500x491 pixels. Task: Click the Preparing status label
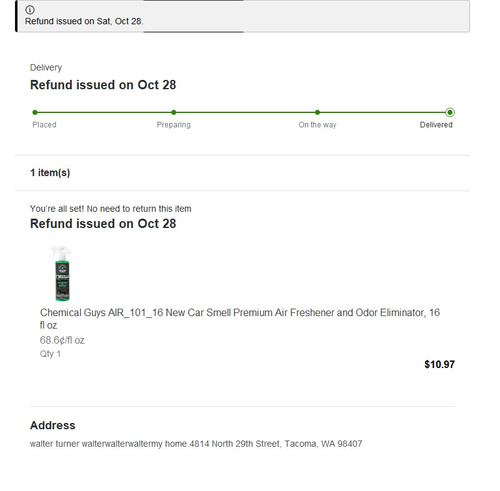coord(174,125)
